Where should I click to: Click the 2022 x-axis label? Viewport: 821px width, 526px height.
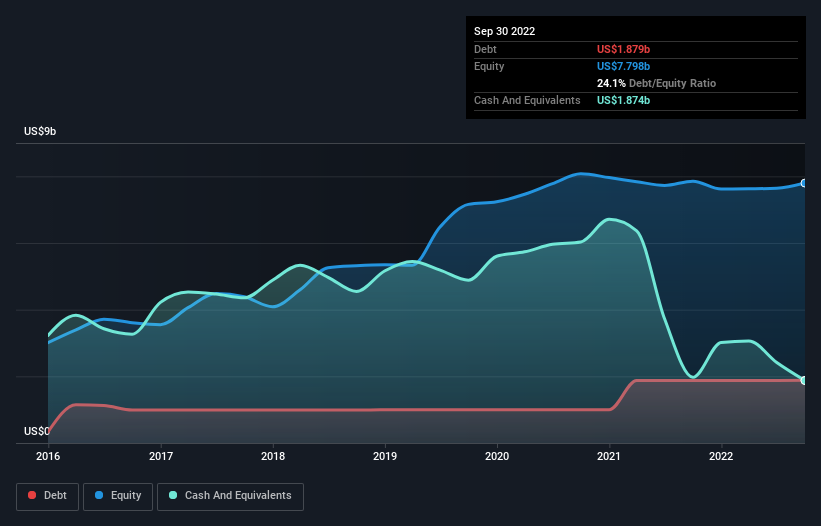[x=721, y=456]
